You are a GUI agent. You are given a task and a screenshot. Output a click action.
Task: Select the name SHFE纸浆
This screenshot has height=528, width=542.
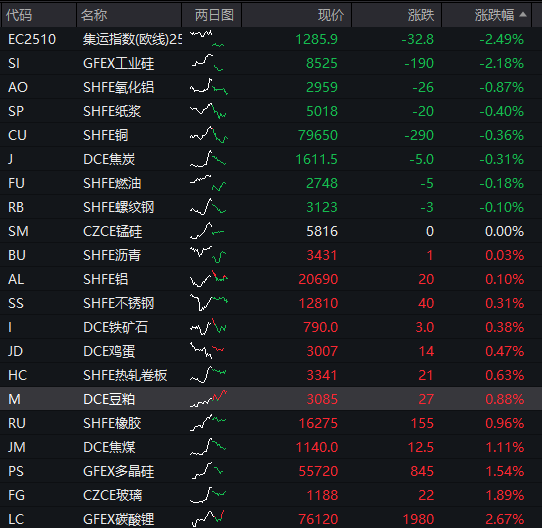112,111
